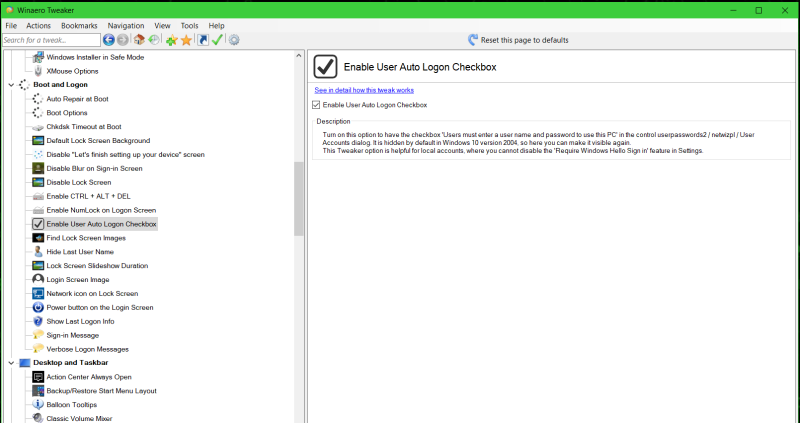Click the green checkmark toolbar icon
Image resolution: width=800 pixels, height=423 pixels.
click(217, 40)
